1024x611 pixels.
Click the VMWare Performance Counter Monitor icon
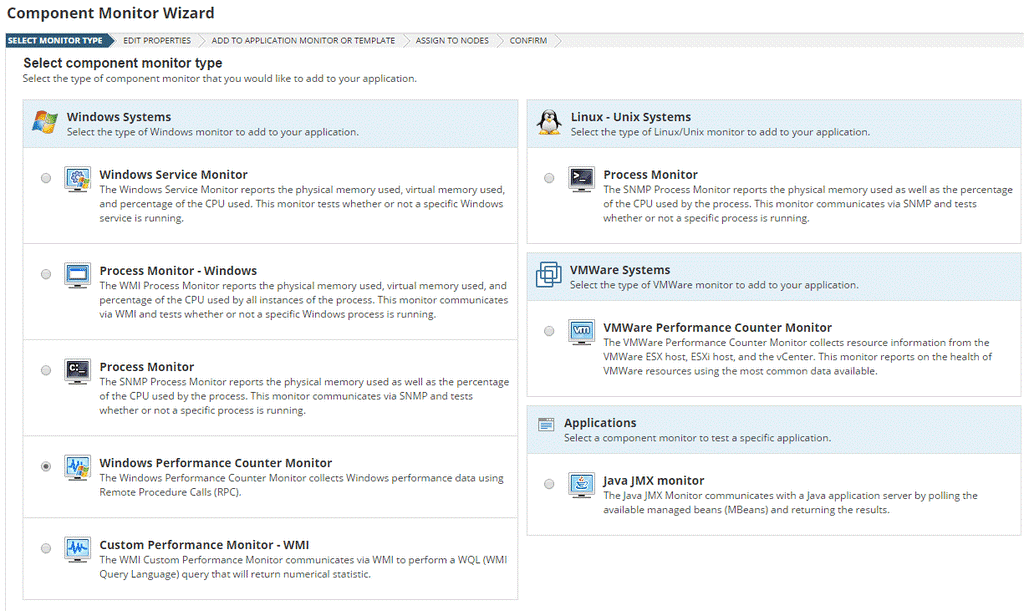pos(581,332)
